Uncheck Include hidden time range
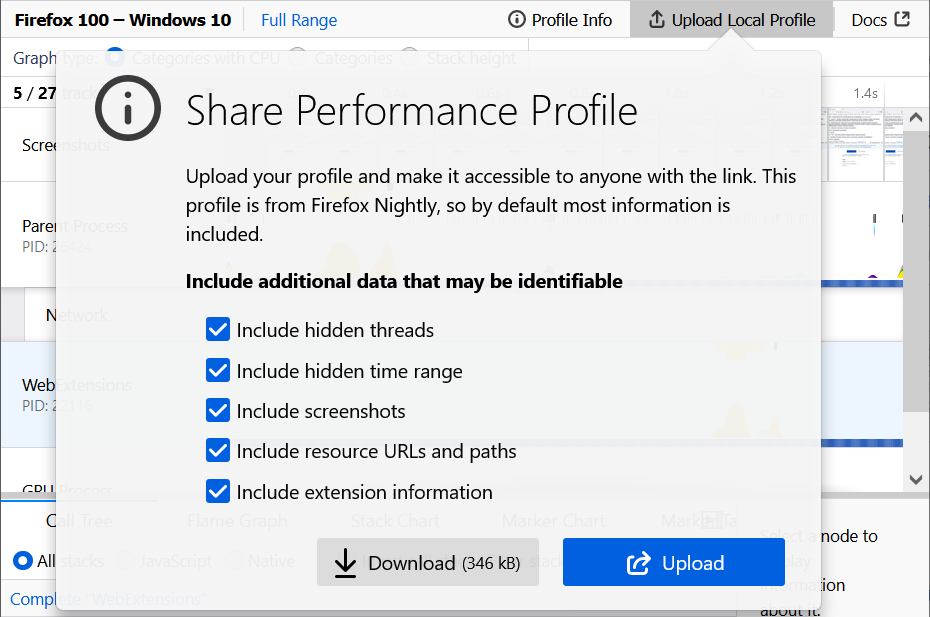930x617 pixels. pos(218,370)
